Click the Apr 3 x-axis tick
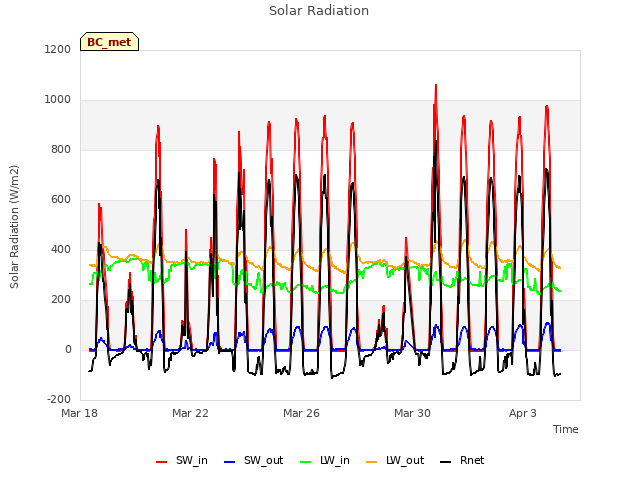 (x=523, y=413)
